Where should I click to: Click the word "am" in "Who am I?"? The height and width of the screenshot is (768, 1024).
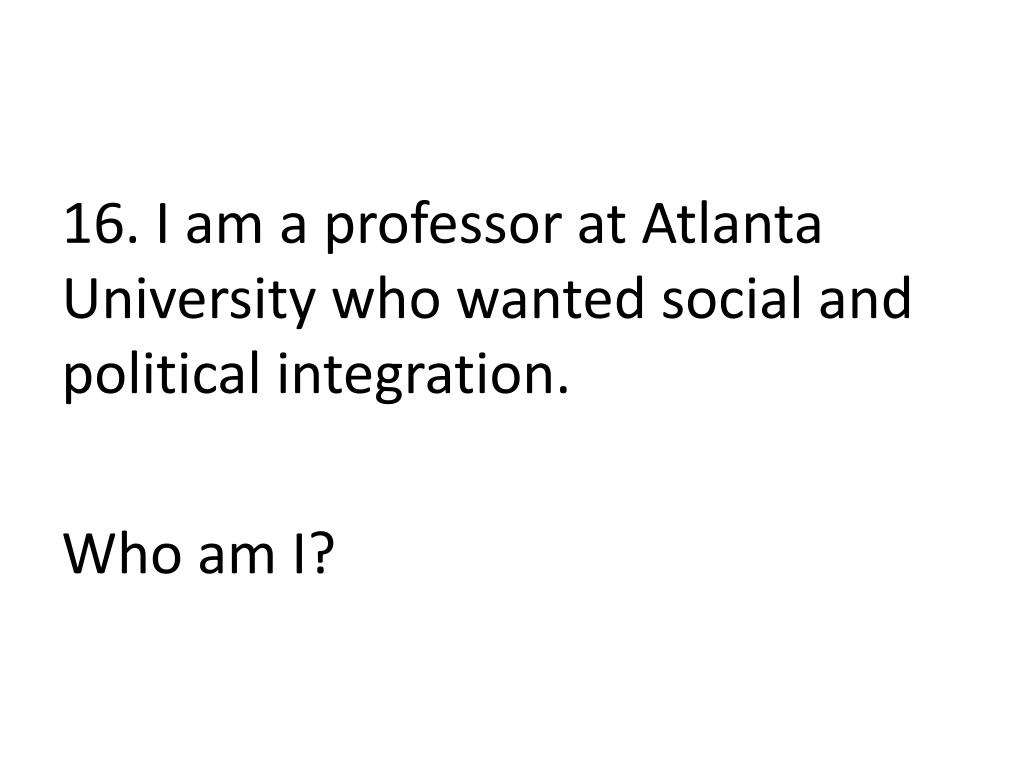[223, 553]
